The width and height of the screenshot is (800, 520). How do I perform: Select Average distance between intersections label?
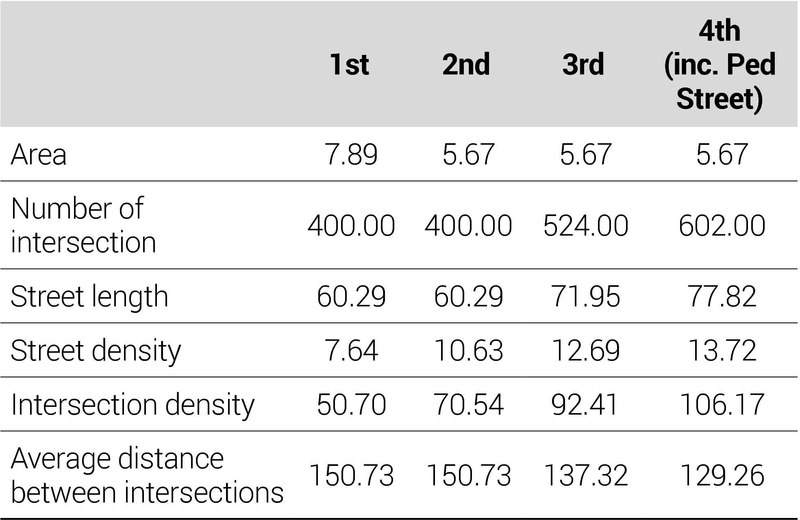pyautogui.click(x=146, y=475)
